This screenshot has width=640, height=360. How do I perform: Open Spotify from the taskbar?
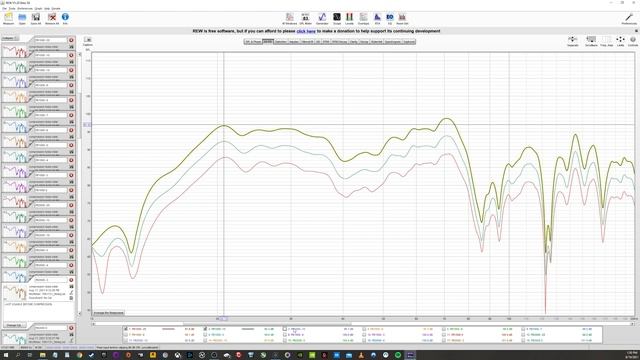(x=398, y=355)
